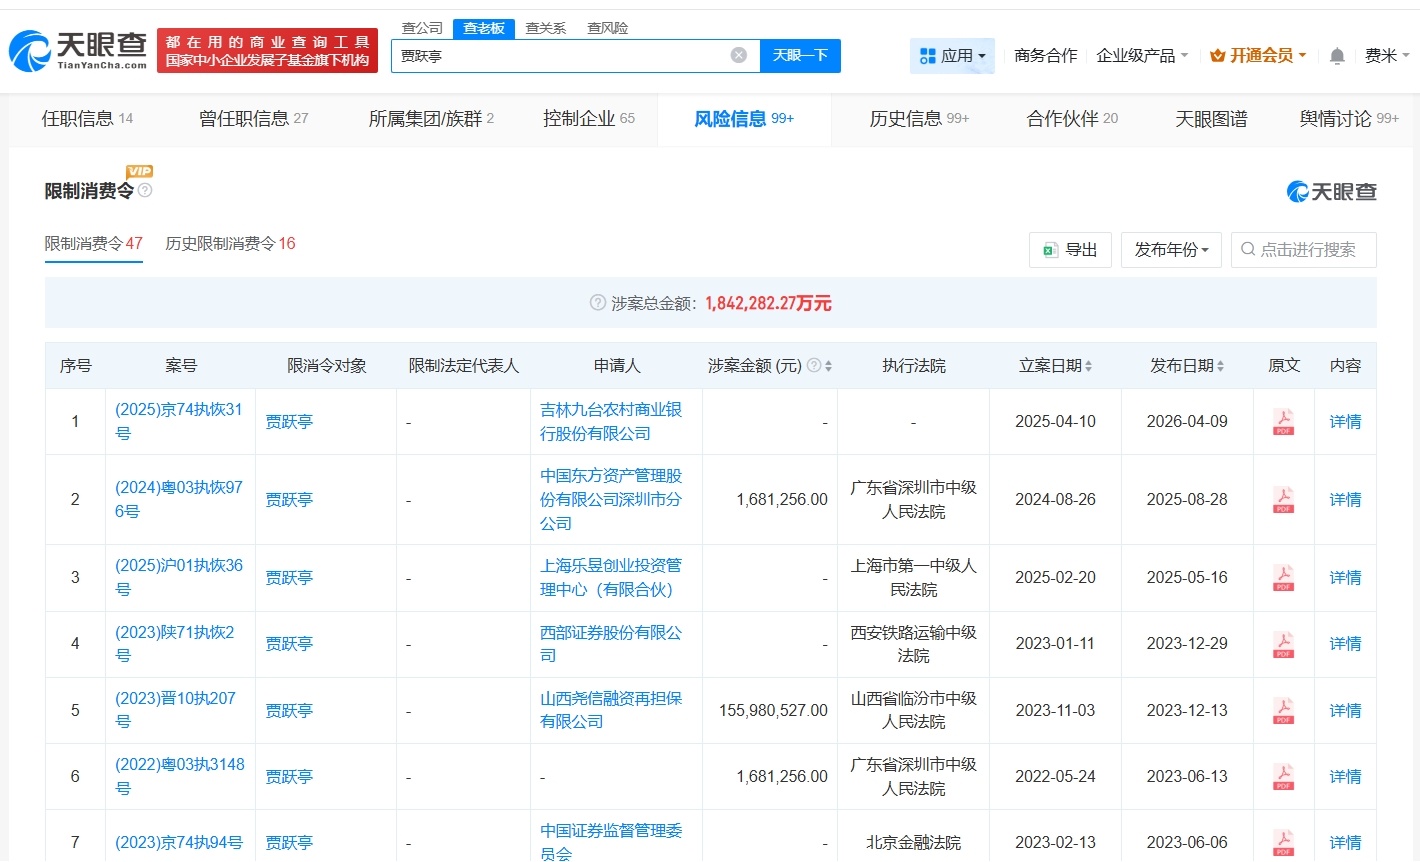Open the 商务合作 link
The width and height of the screenshot is (1420, 862).
pos(1045,56)
